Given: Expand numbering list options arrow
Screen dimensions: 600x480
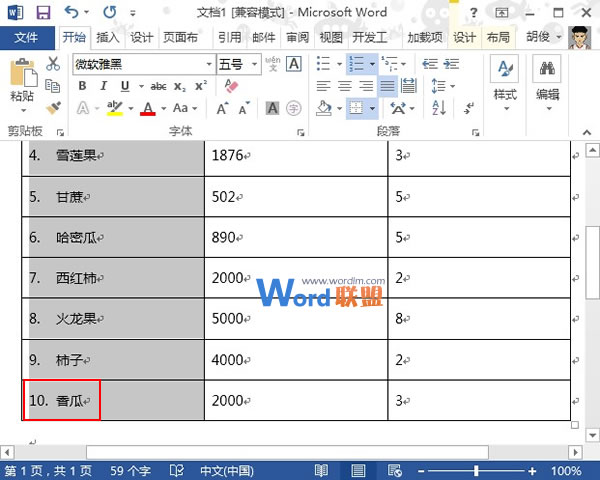Looking at the screenshot, I should point(372,64).
